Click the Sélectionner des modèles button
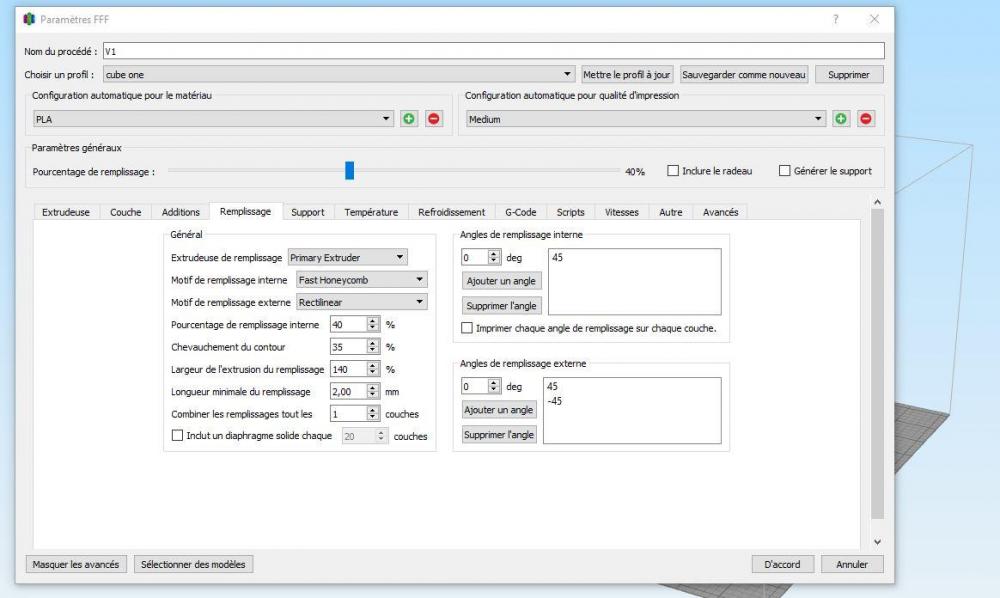This screenshot has height=598, width=1000. (193, 564)
